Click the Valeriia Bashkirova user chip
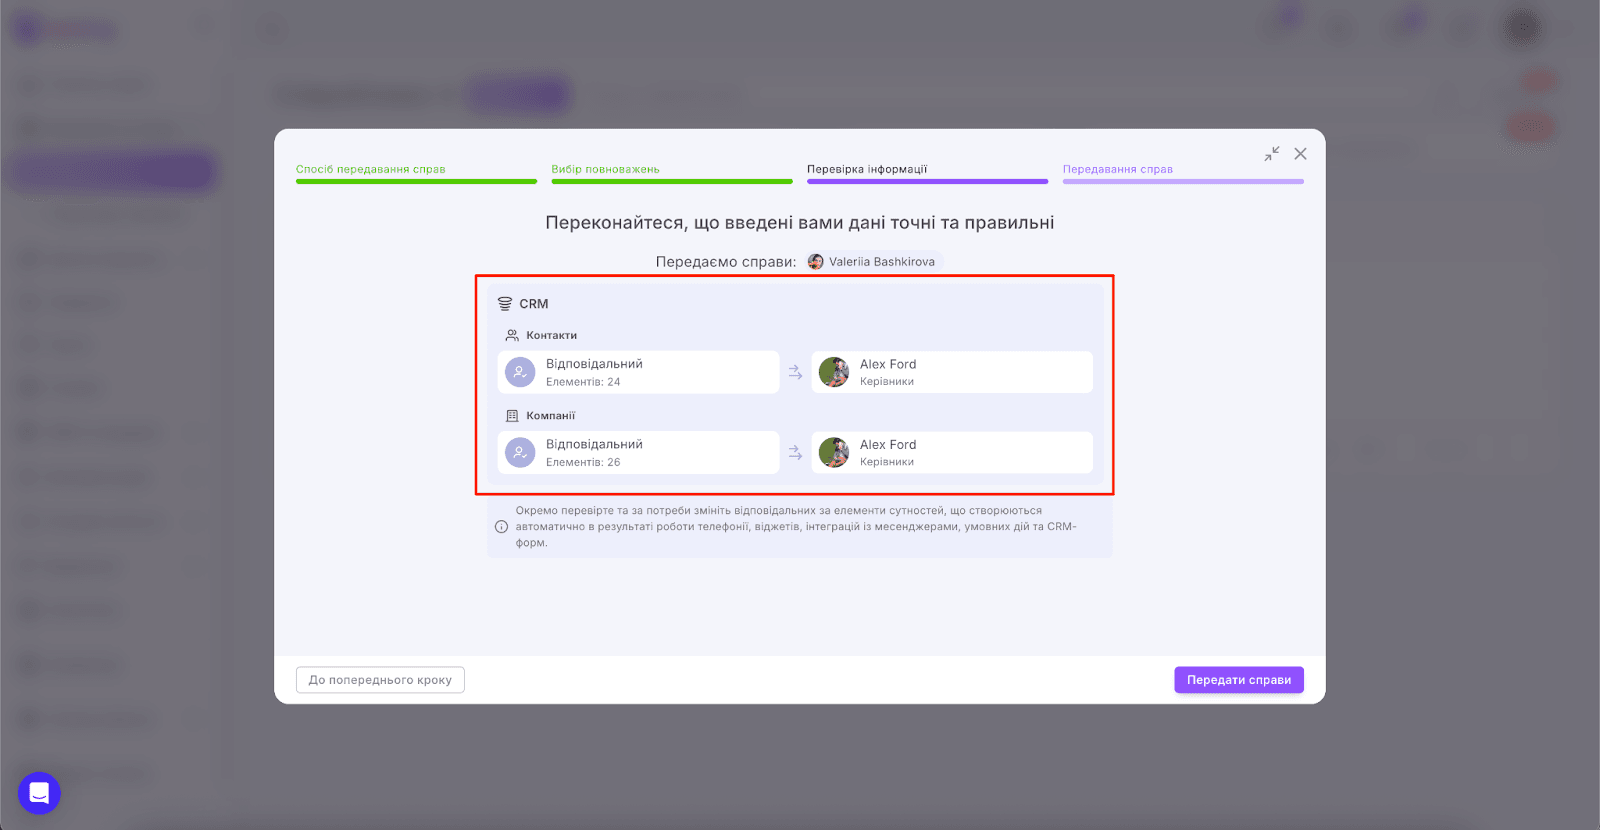The image size is (1600, 830). [x=872, y=262]
